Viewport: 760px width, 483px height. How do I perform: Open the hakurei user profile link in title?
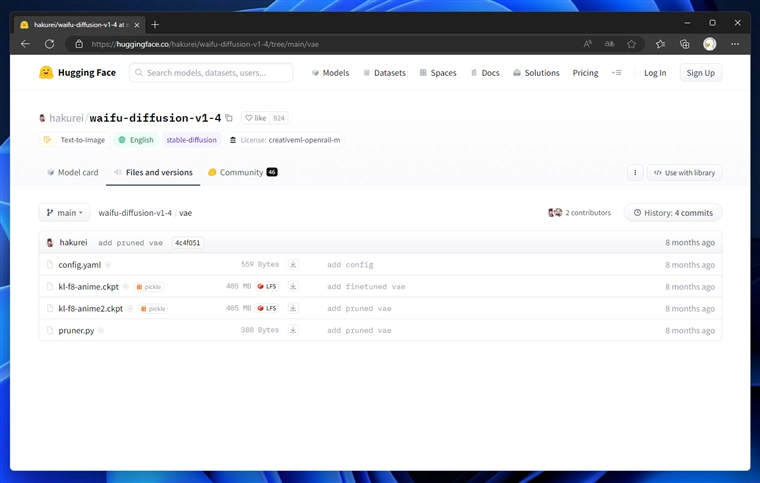click(x=66, y=118)
